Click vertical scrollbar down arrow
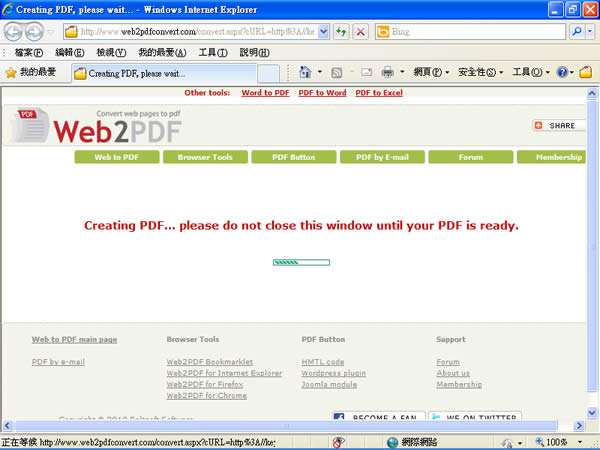Image resolution: width=600 pixels, height=450 pixels. pos(592,413)
